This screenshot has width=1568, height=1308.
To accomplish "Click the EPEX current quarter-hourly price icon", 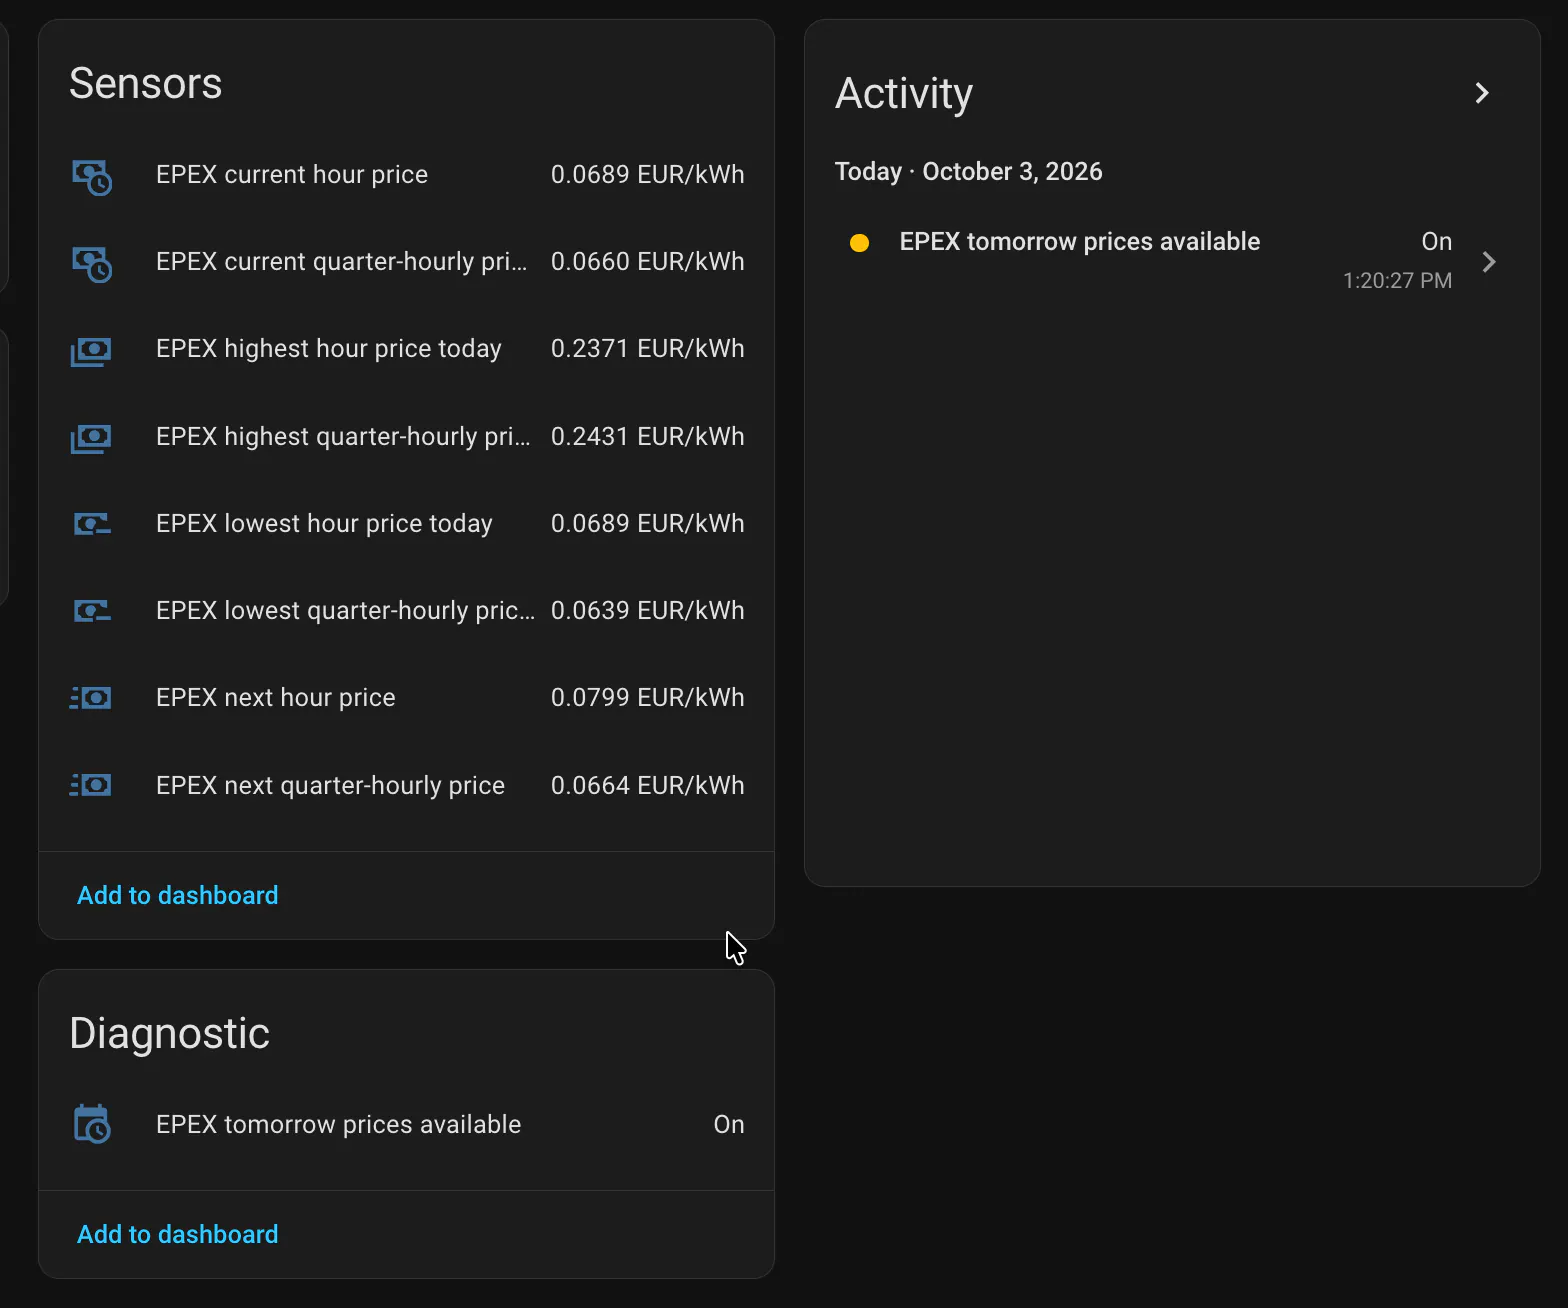I will (92, 264).
